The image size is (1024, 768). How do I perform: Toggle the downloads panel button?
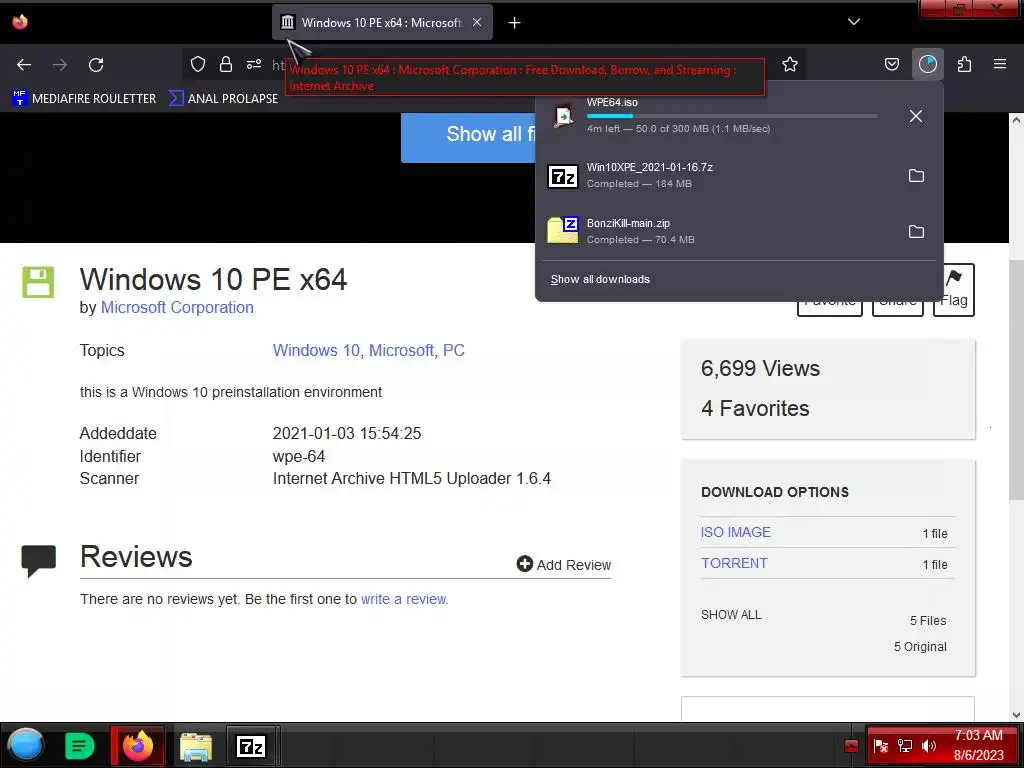[x=928, y=64]
